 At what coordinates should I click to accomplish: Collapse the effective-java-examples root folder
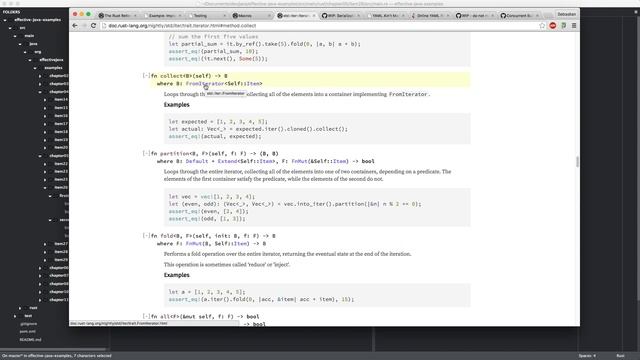click(5, 20)
